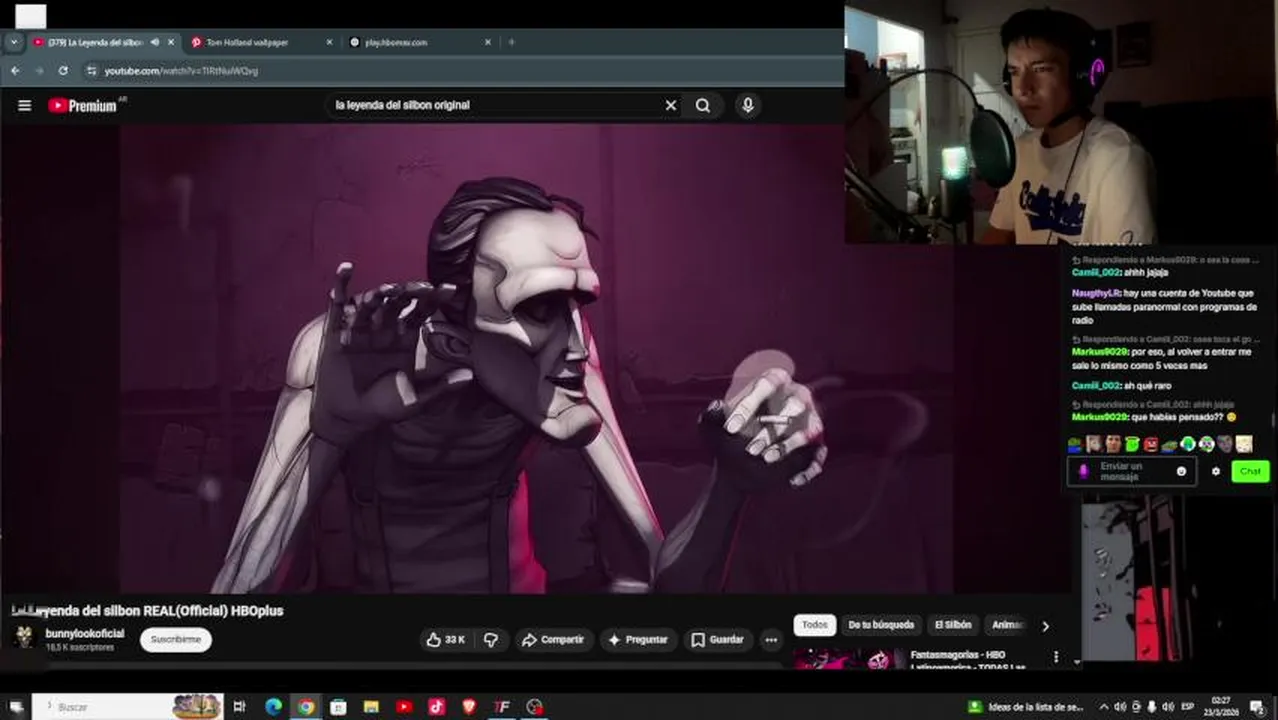This screenshot has width=1278, height=720.
Task: Open the YouTube hamburger guide menu
Action: [24, 105]
